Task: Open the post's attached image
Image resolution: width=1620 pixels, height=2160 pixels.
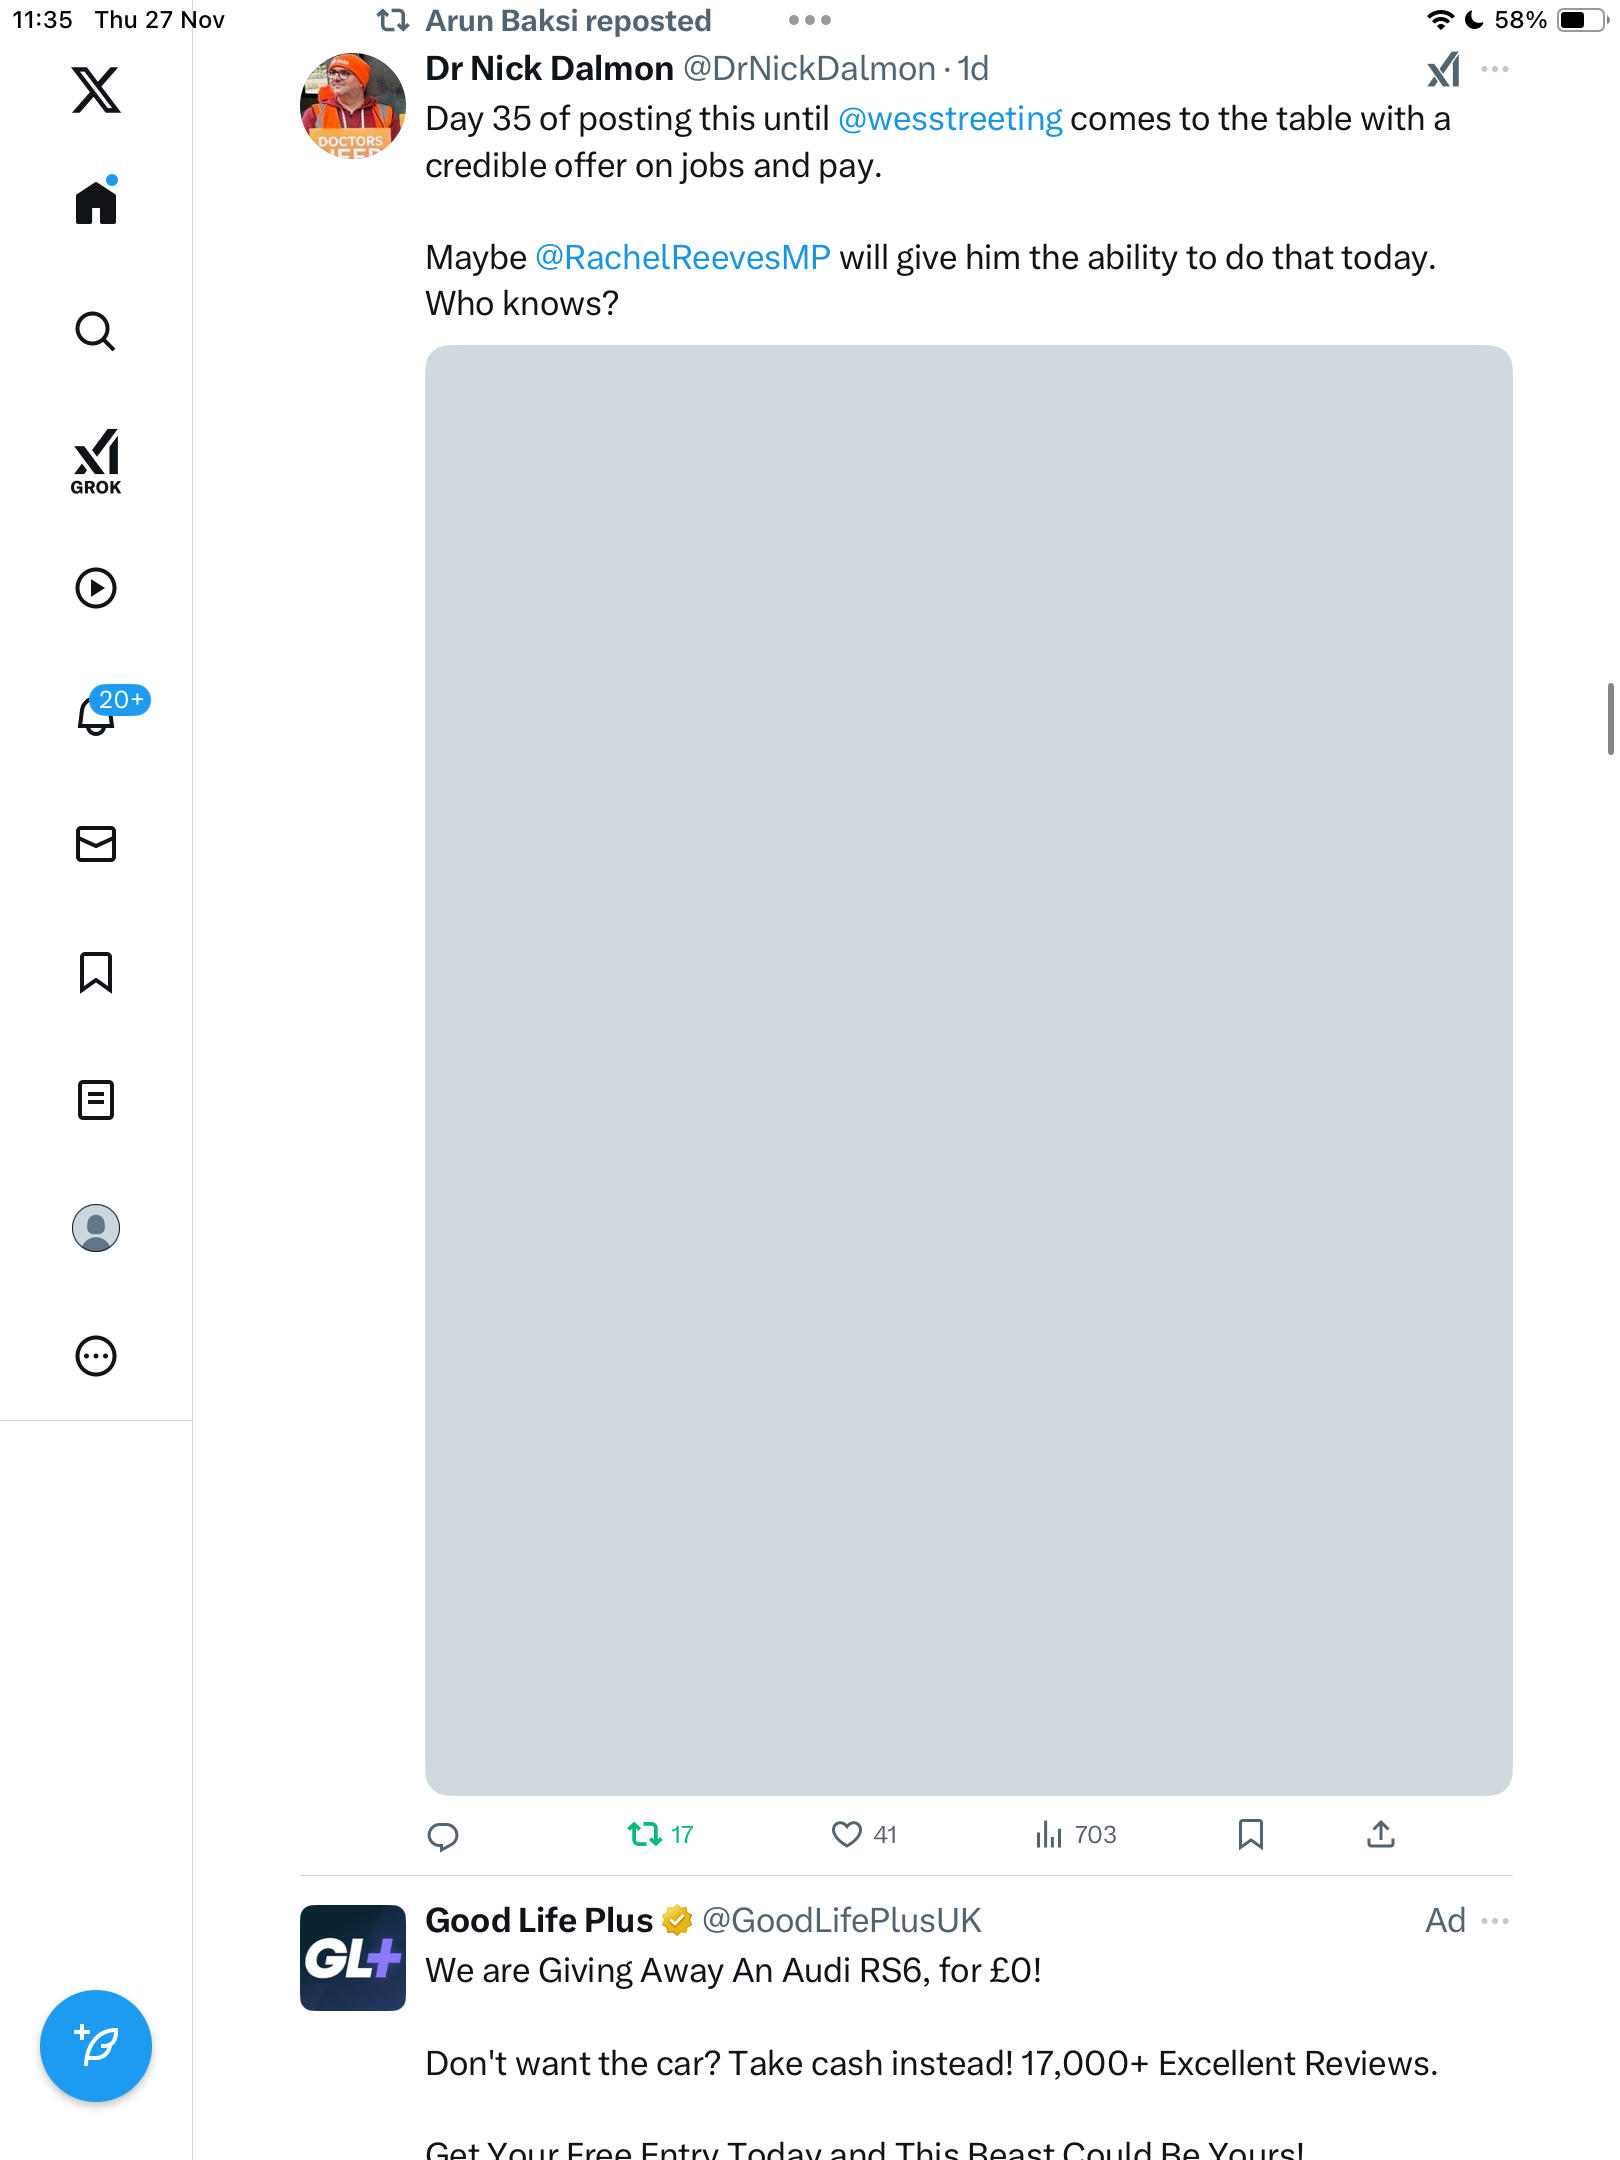Action: click(968, 1070)
